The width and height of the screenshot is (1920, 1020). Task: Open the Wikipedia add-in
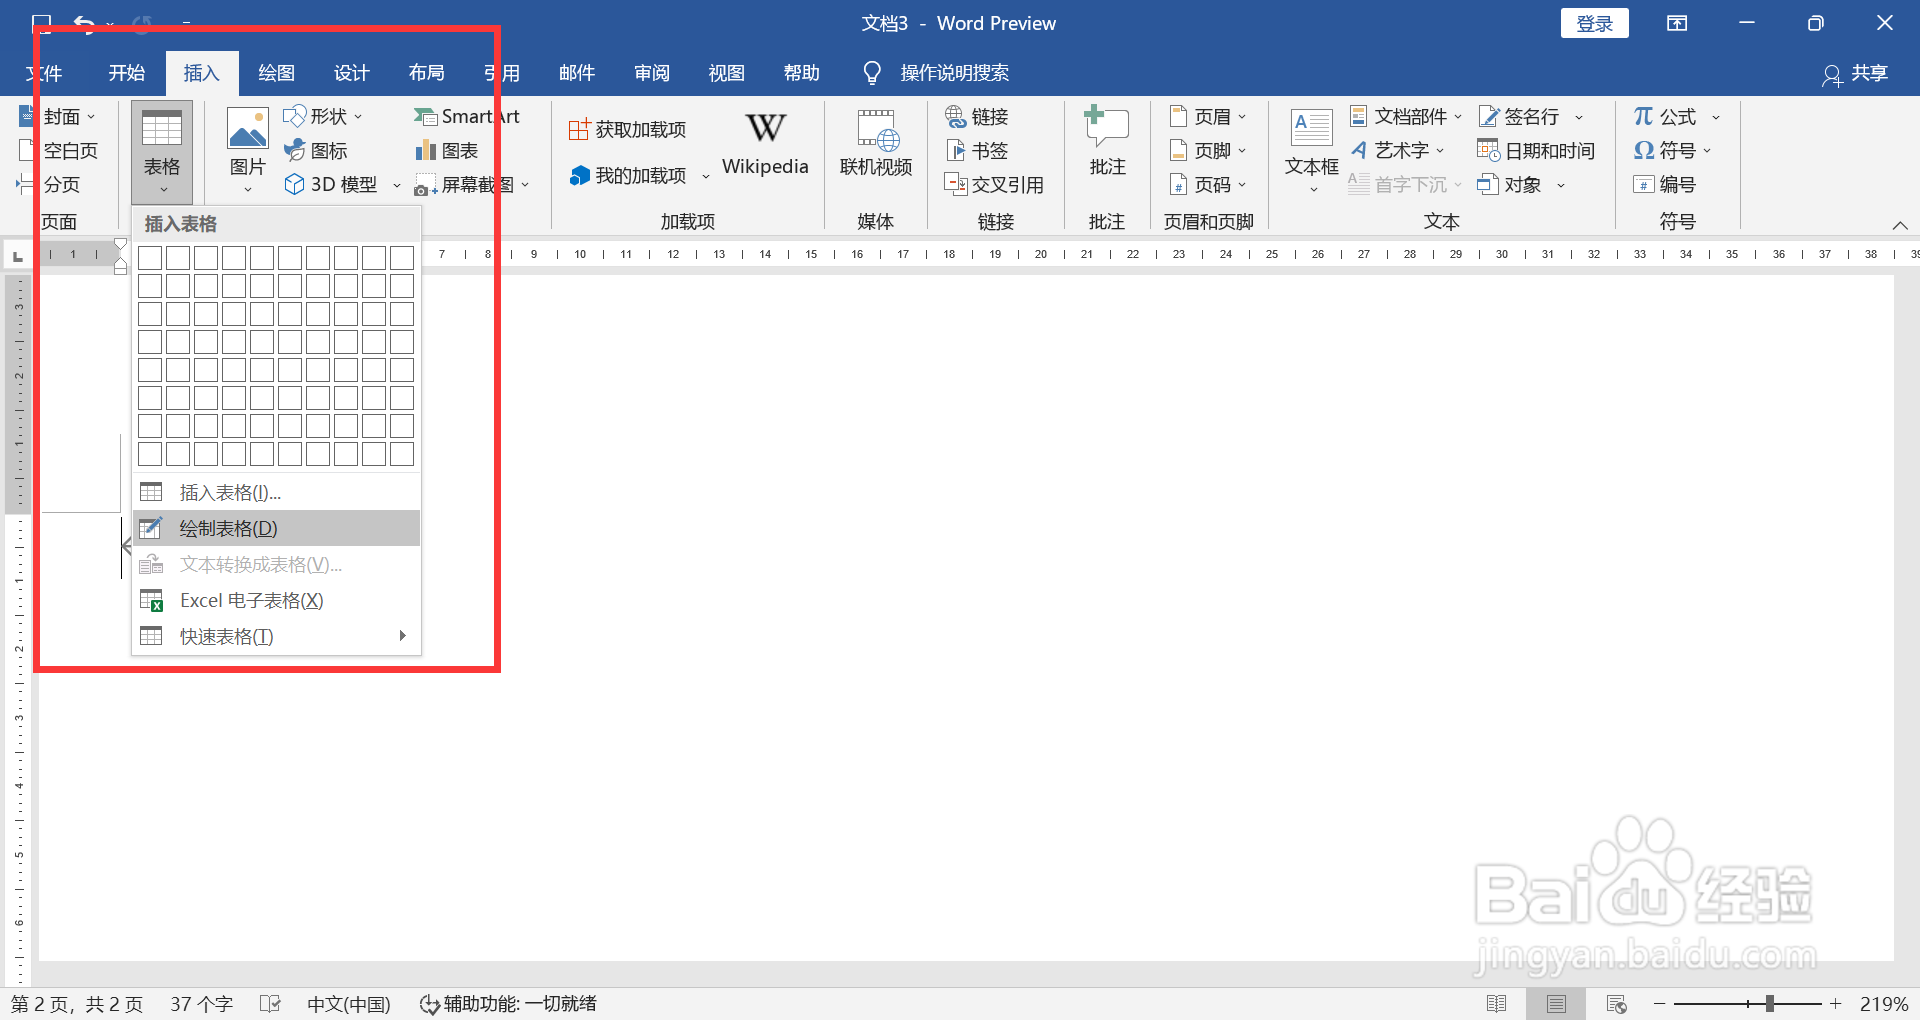(x=765, y=145)
